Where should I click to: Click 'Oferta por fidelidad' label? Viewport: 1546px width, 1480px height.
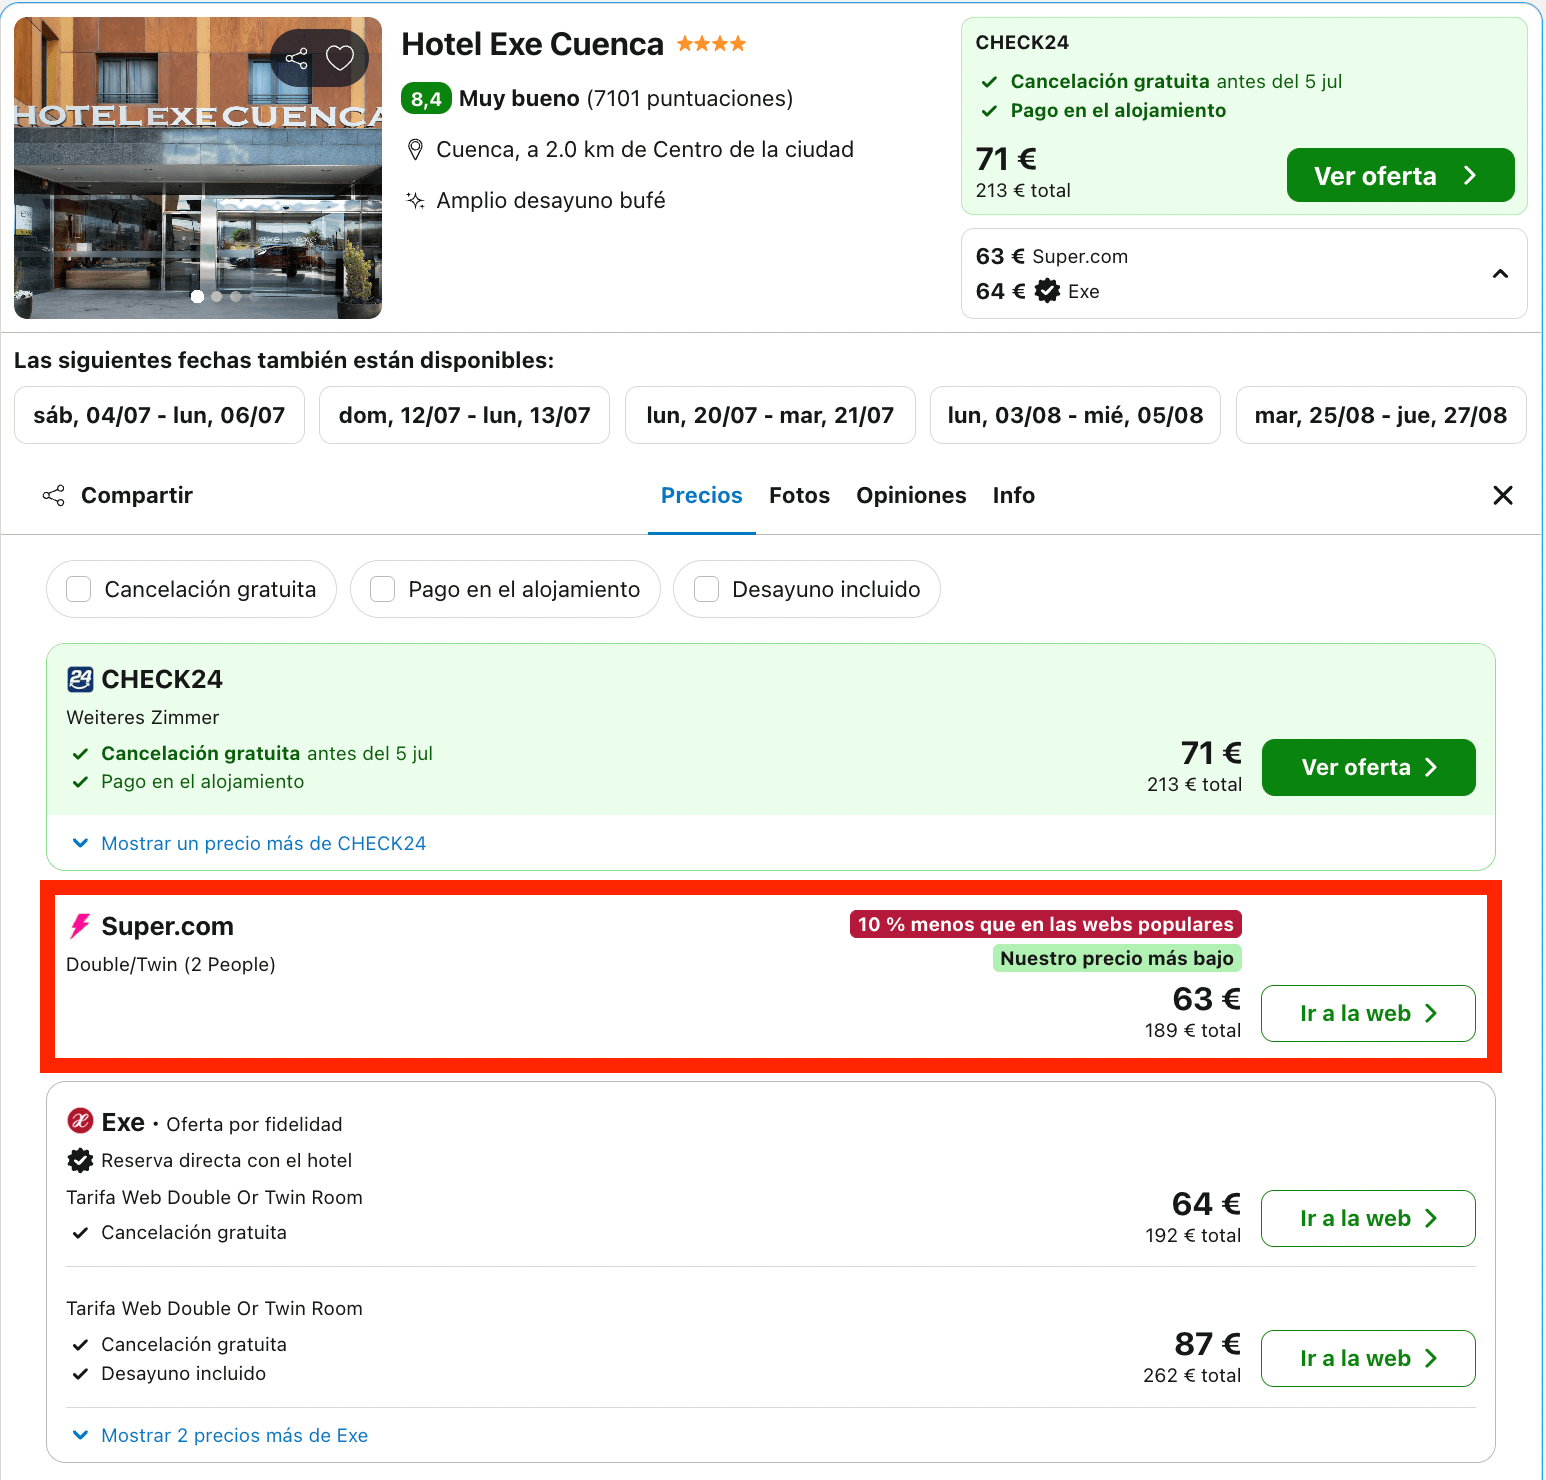coord(254,1124)
